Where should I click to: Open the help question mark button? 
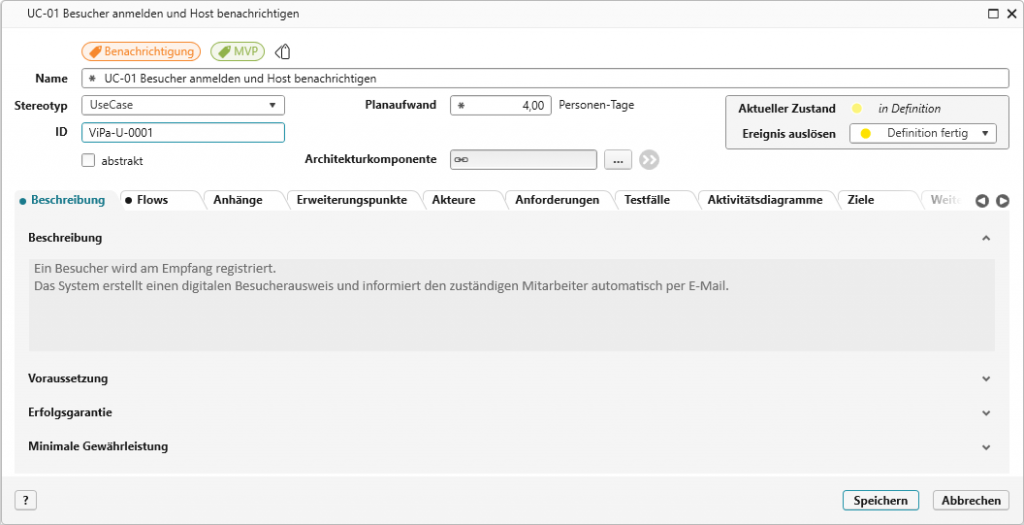click(x=25, y=500)
